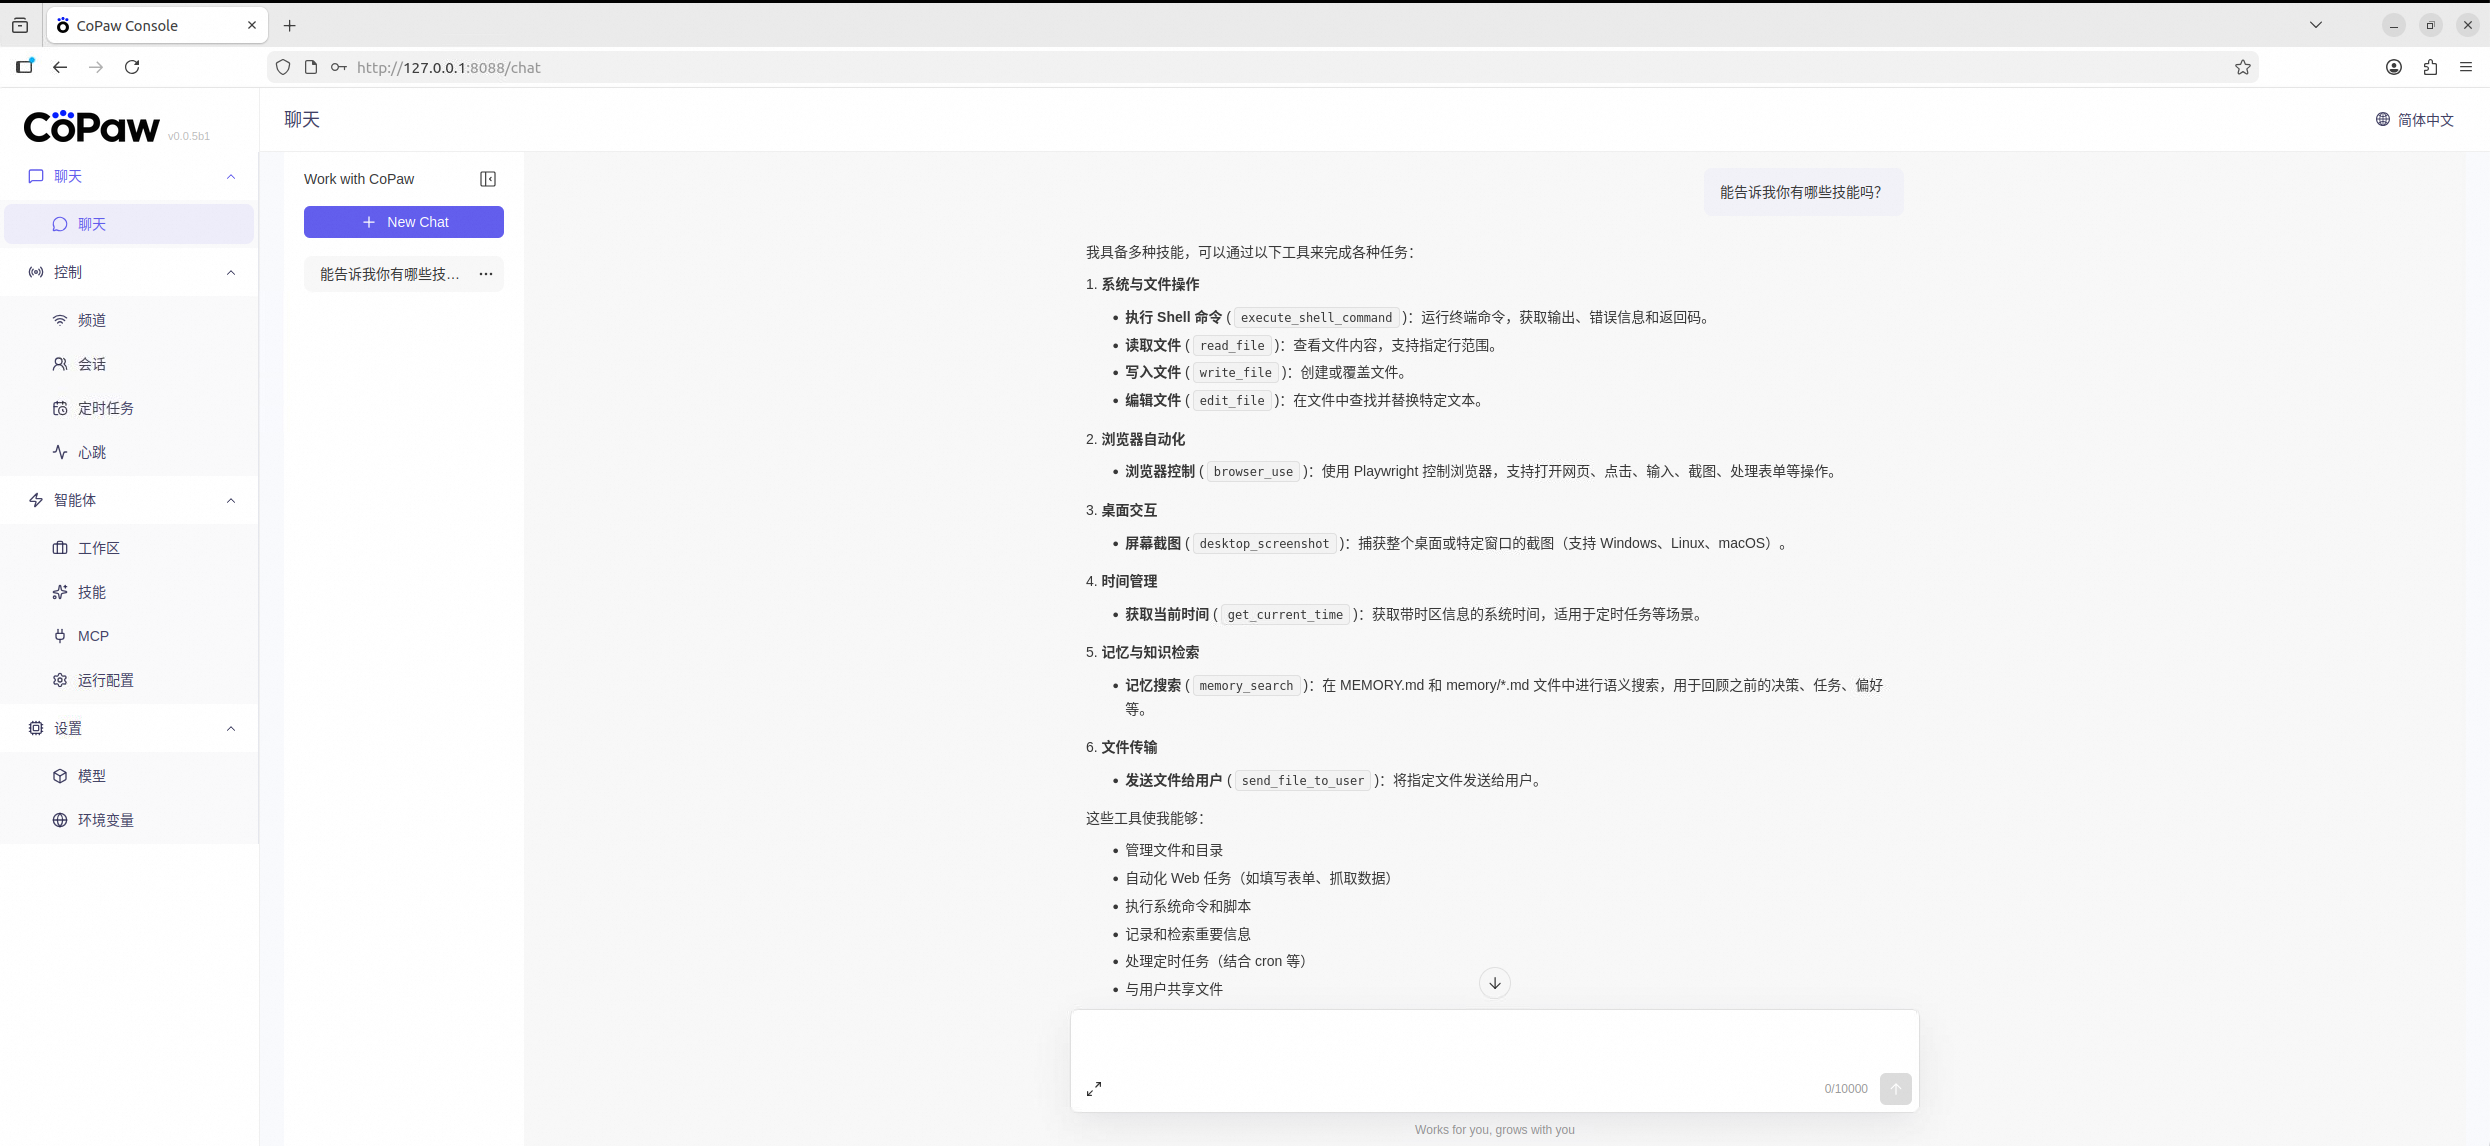Open the 聊天 chat page

click(x=129, y=224)
